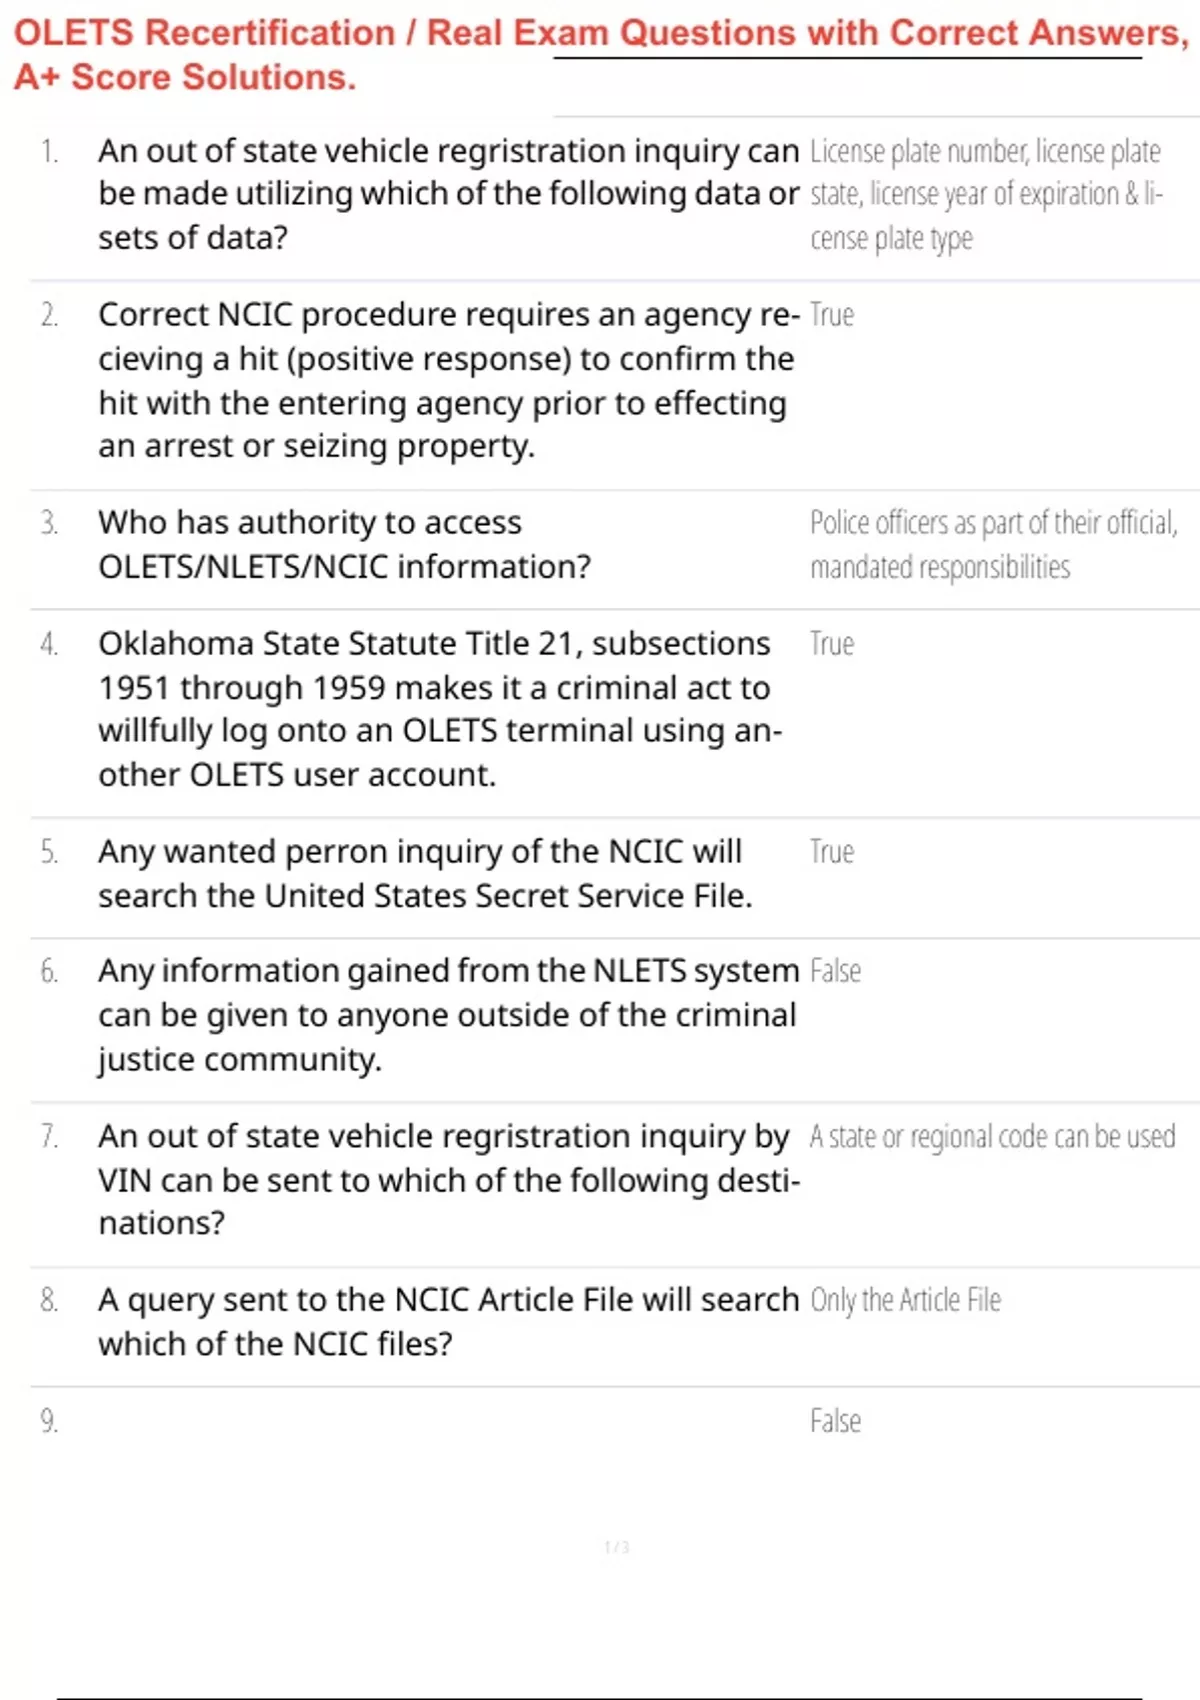The image size is (1200, 1700).
Task: Select the United States Secret Service File question
Action: [x=425, y=873]
